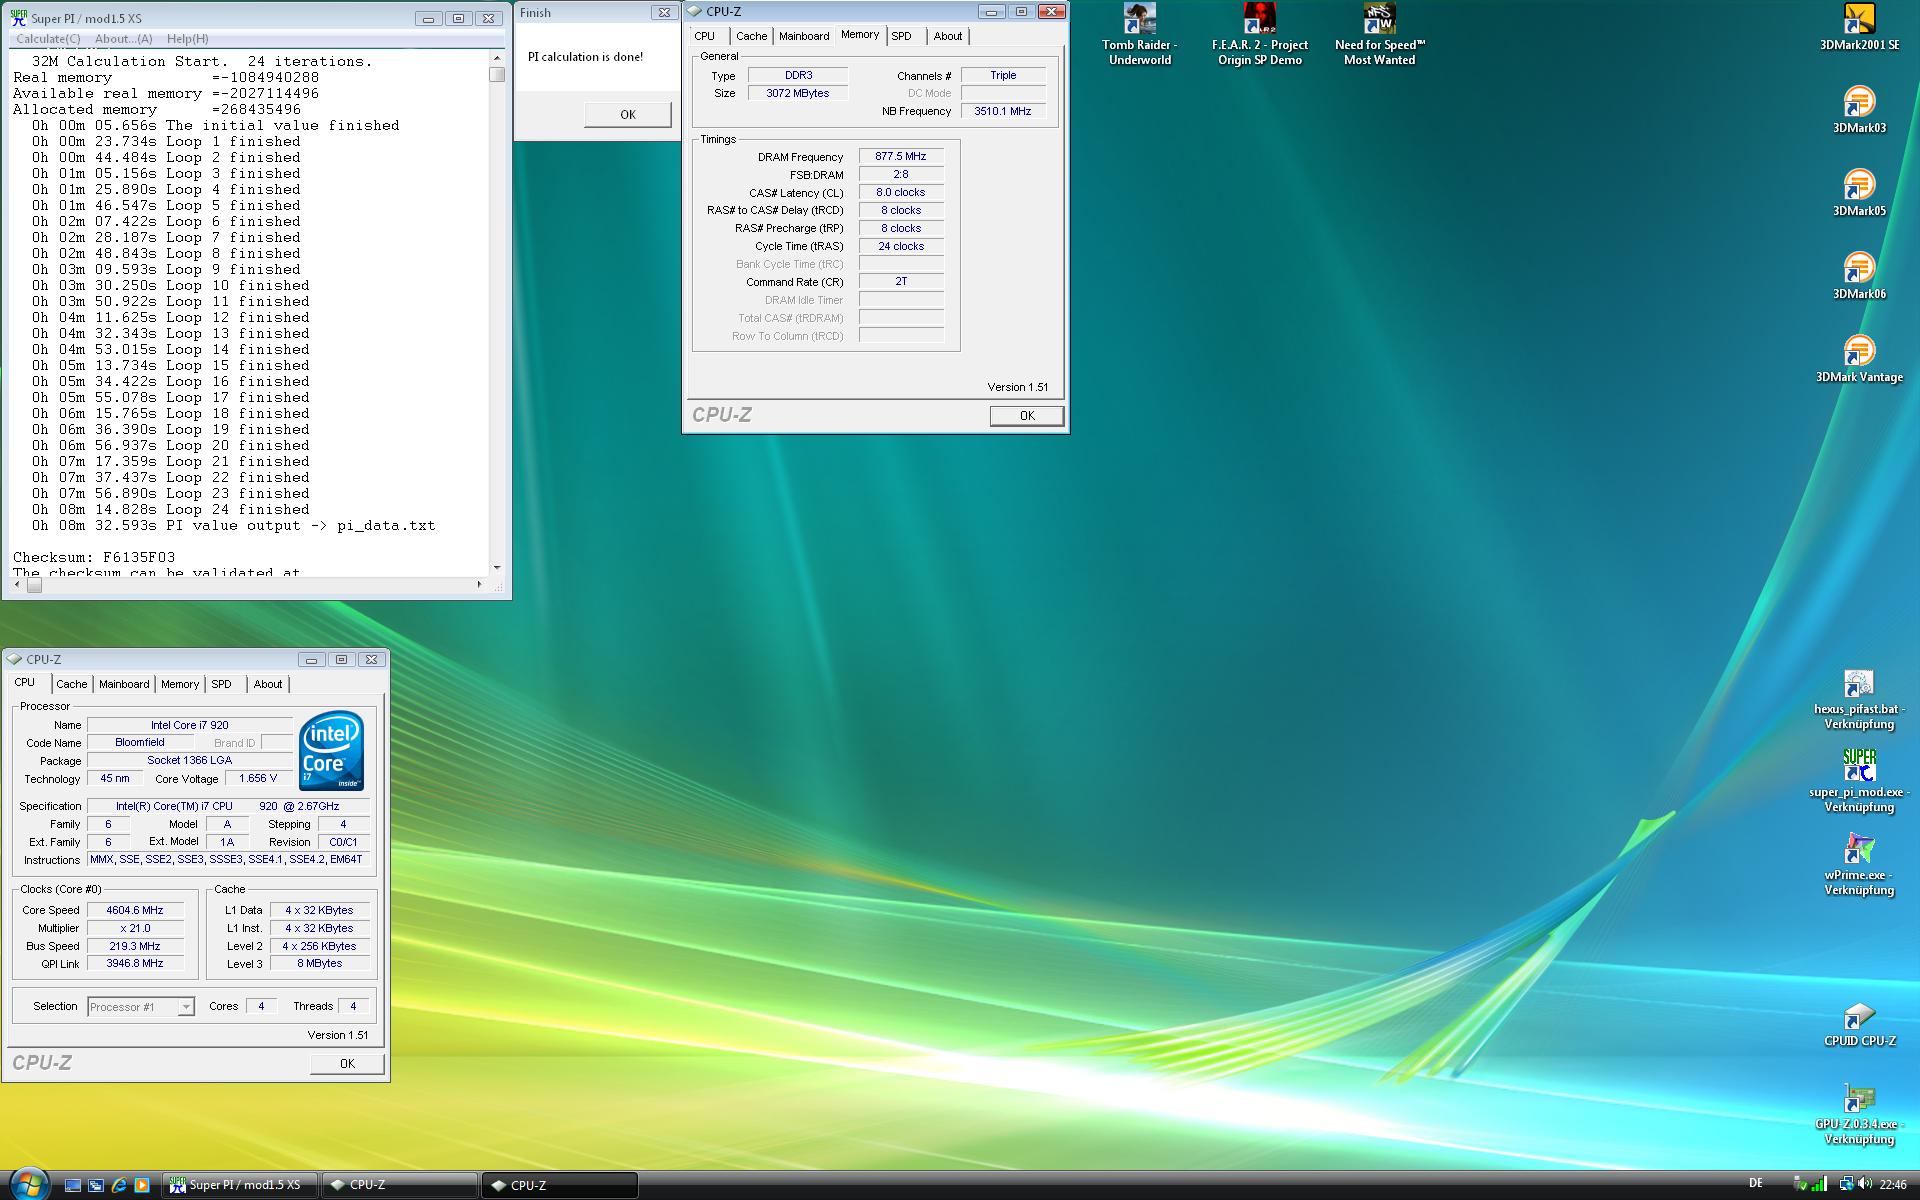Click the Super PI vertical scrollbar down arrow
1920x1200 pixels.
click(497, 567)
